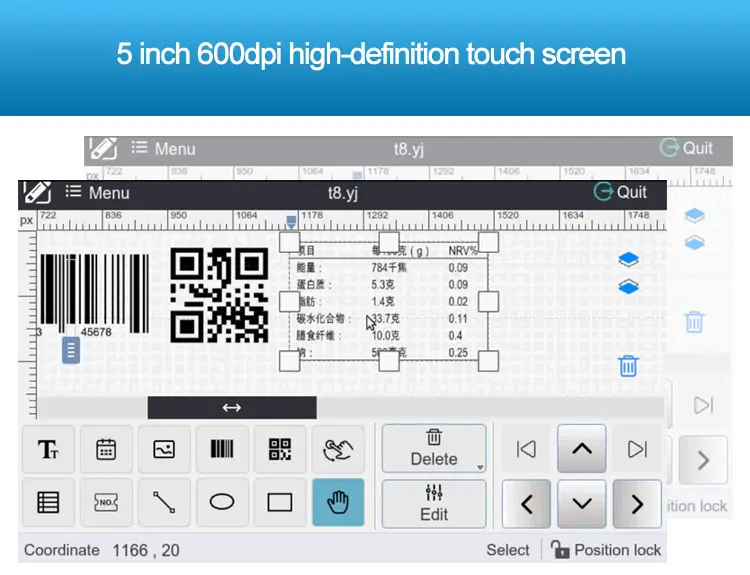Nudge selection up with up arrow

(x=581, y=450)
